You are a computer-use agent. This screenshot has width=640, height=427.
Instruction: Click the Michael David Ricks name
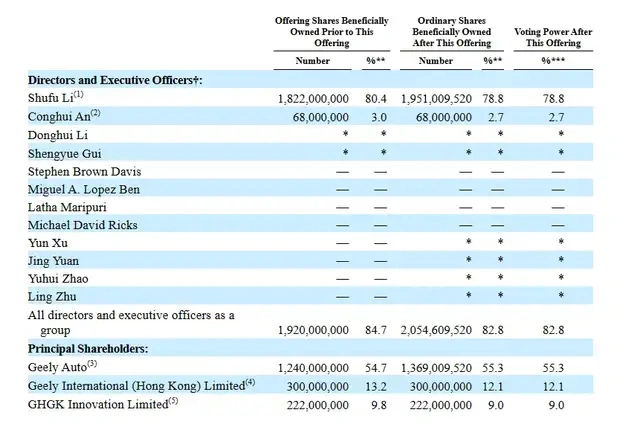[x=84, y=225]
